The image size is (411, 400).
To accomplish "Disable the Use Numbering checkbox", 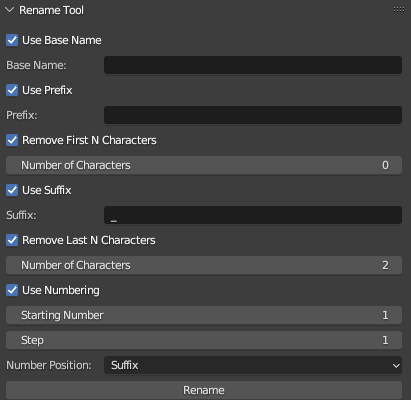I will coord(12,290).
